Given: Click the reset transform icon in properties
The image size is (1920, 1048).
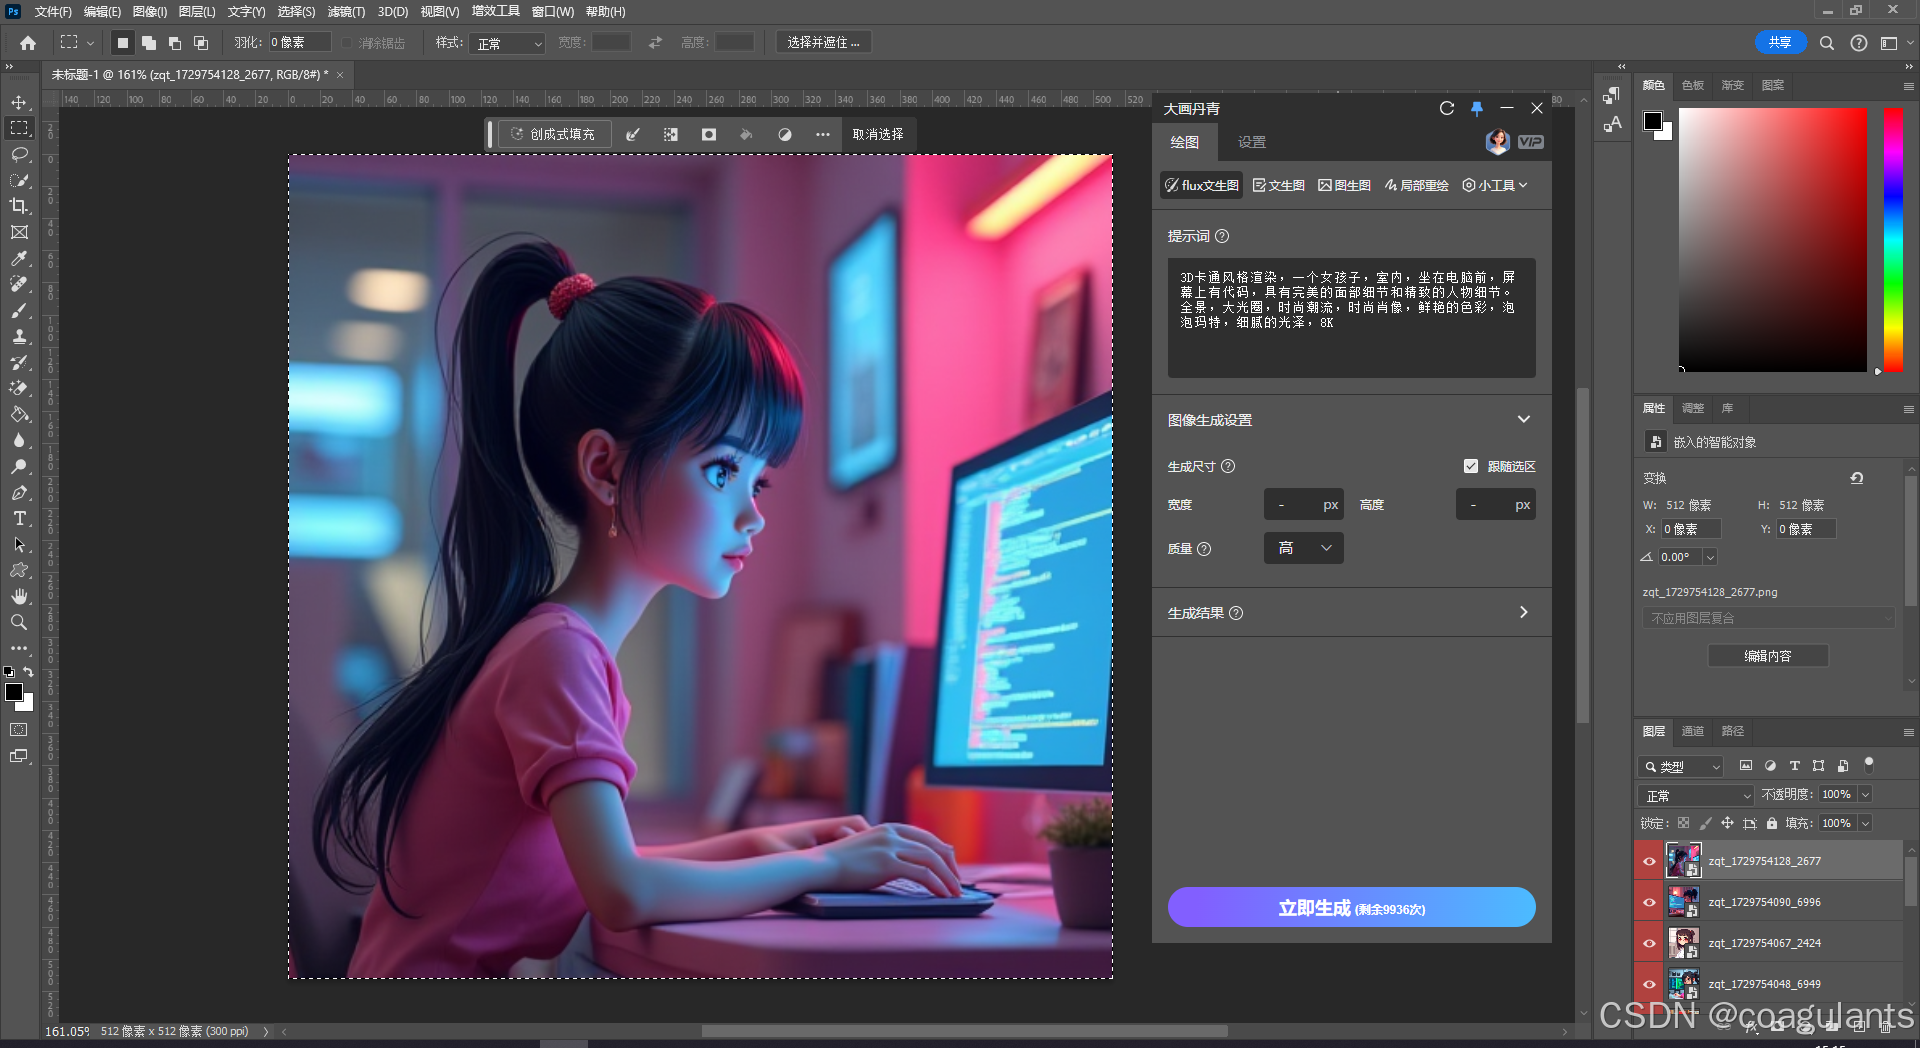Looking at the screenshot, I should click(x=1857, y=478).
